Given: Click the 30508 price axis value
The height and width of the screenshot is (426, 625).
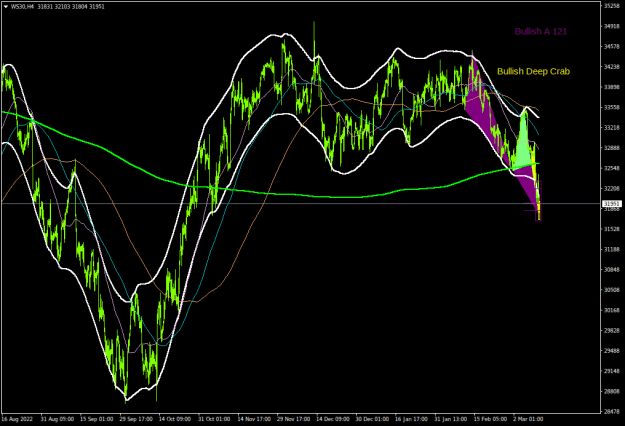Looking at the screenshot, I should 611,290.
